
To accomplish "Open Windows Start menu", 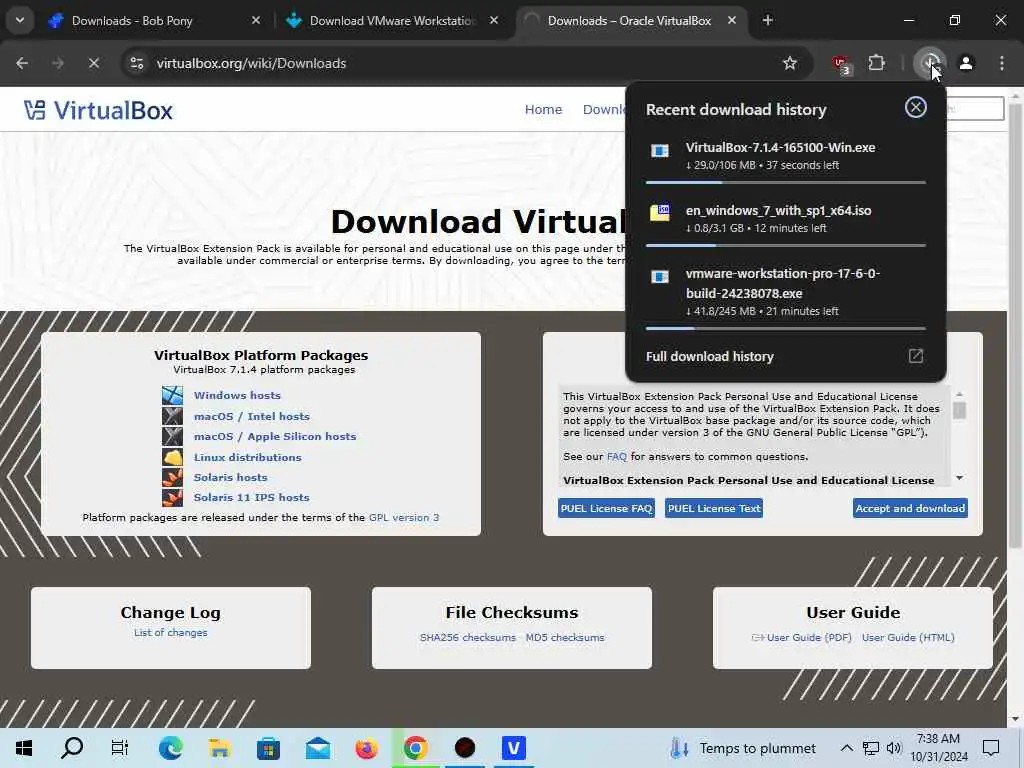I will pos(24,748).
